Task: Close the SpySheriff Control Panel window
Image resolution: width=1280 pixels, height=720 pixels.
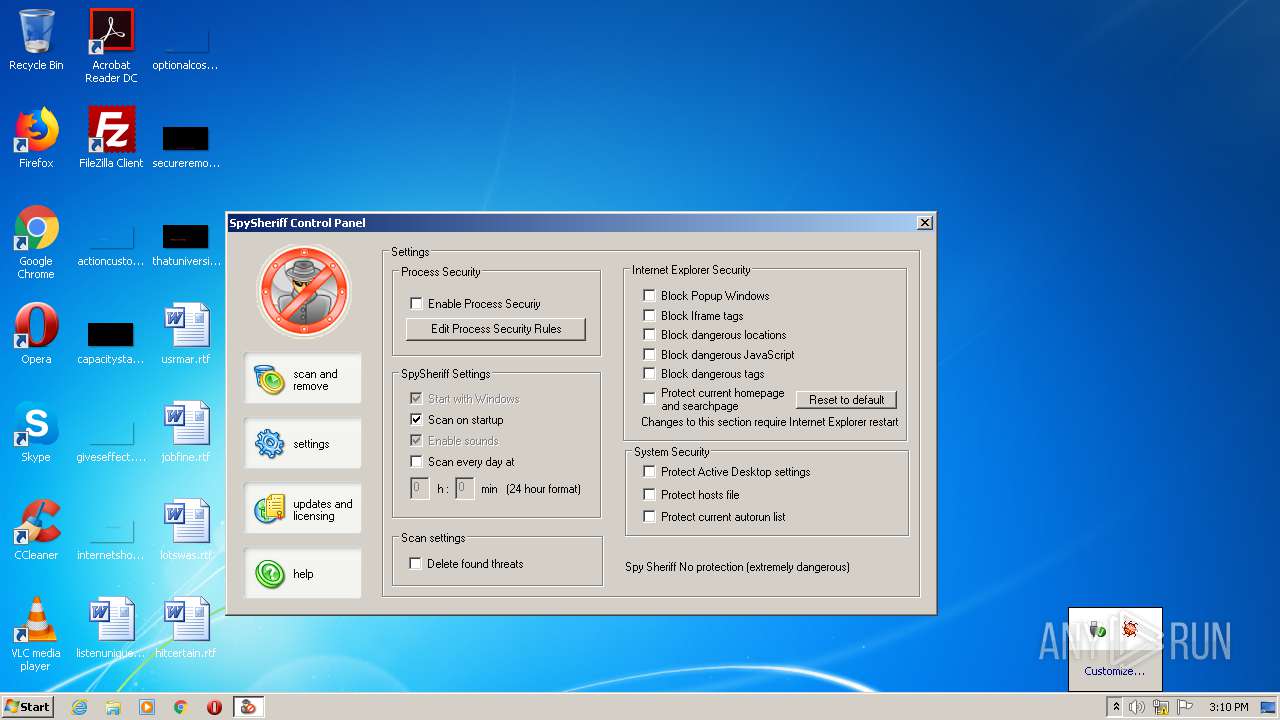Action: pyautogui.click(x=925, y=223)
